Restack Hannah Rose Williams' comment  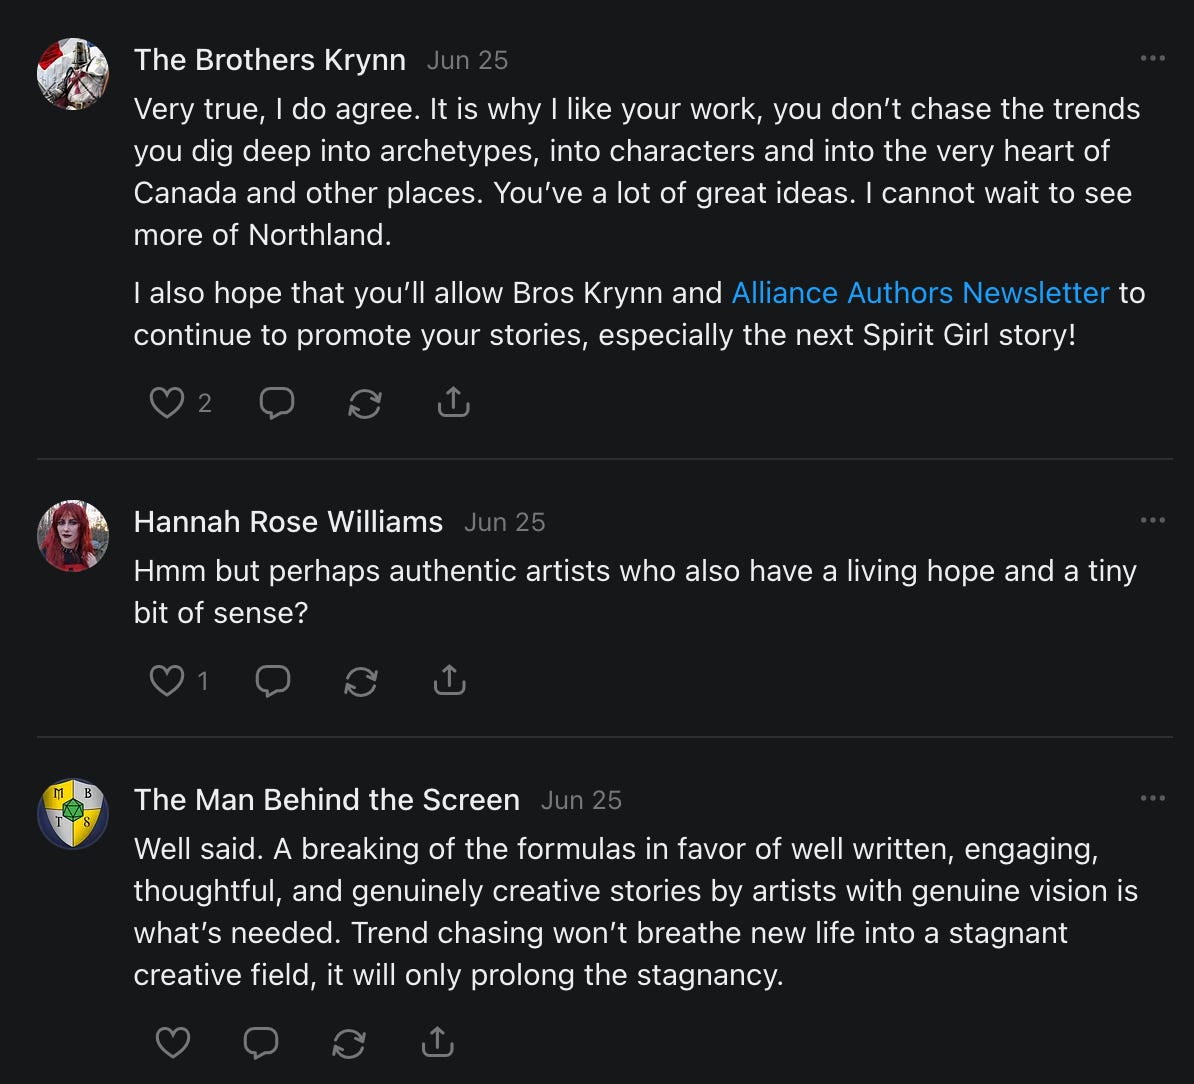pos(360,681)
